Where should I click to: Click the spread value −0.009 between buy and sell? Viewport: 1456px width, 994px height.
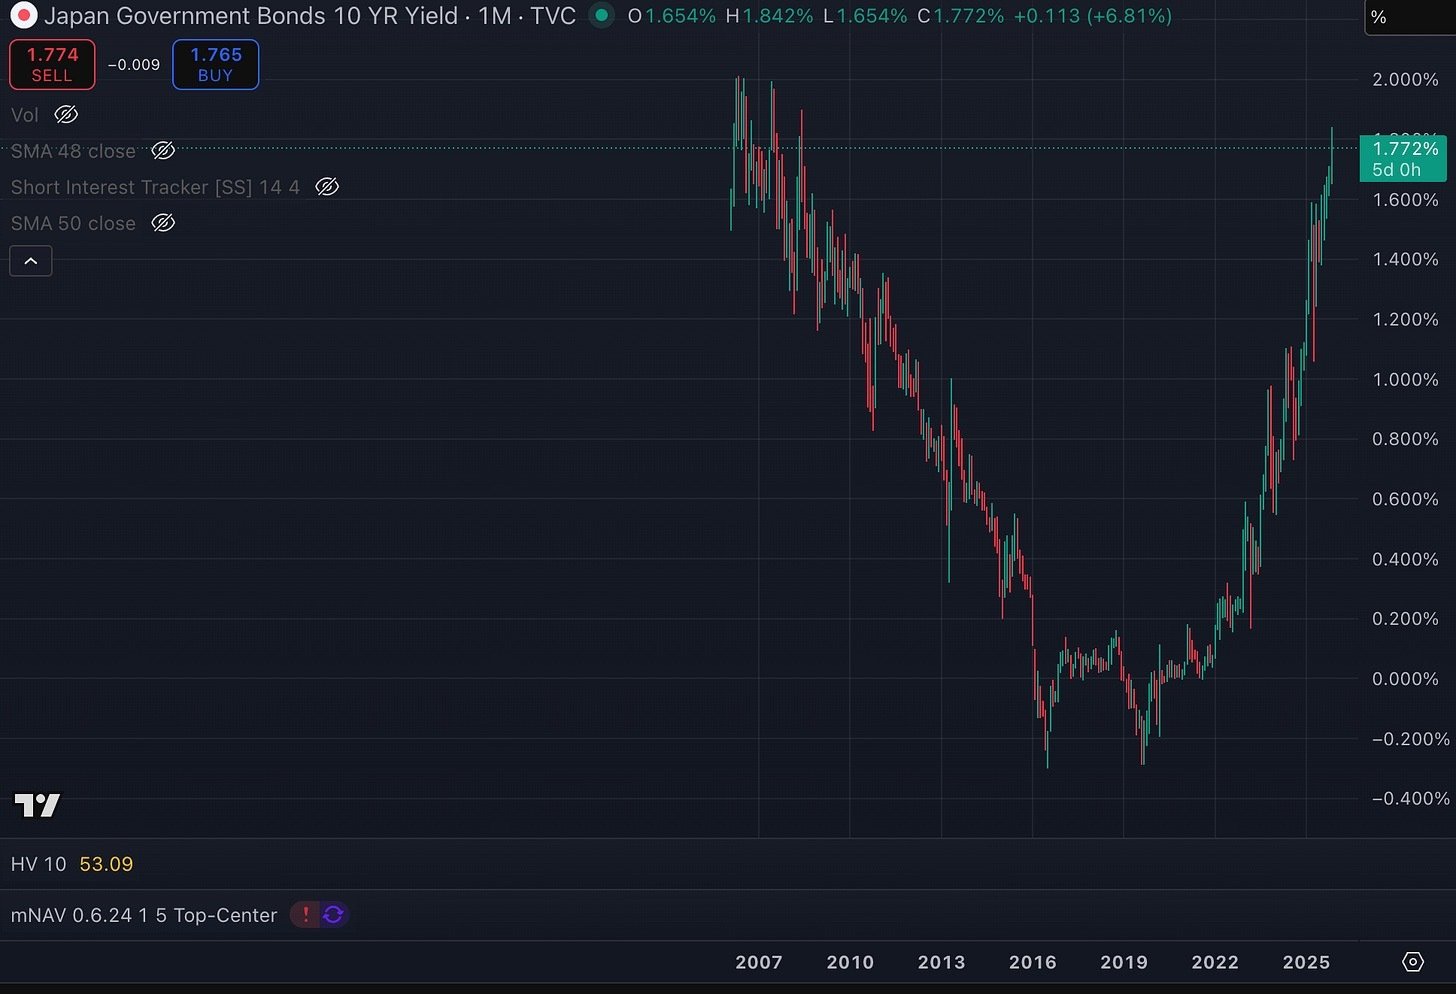click(133, 64)
